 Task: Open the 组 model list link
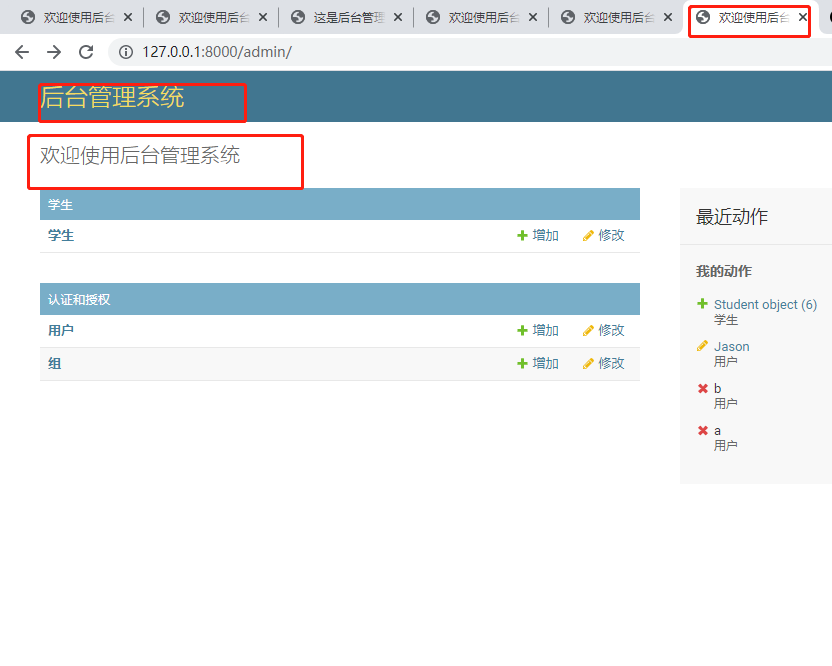tap(55, 364)
